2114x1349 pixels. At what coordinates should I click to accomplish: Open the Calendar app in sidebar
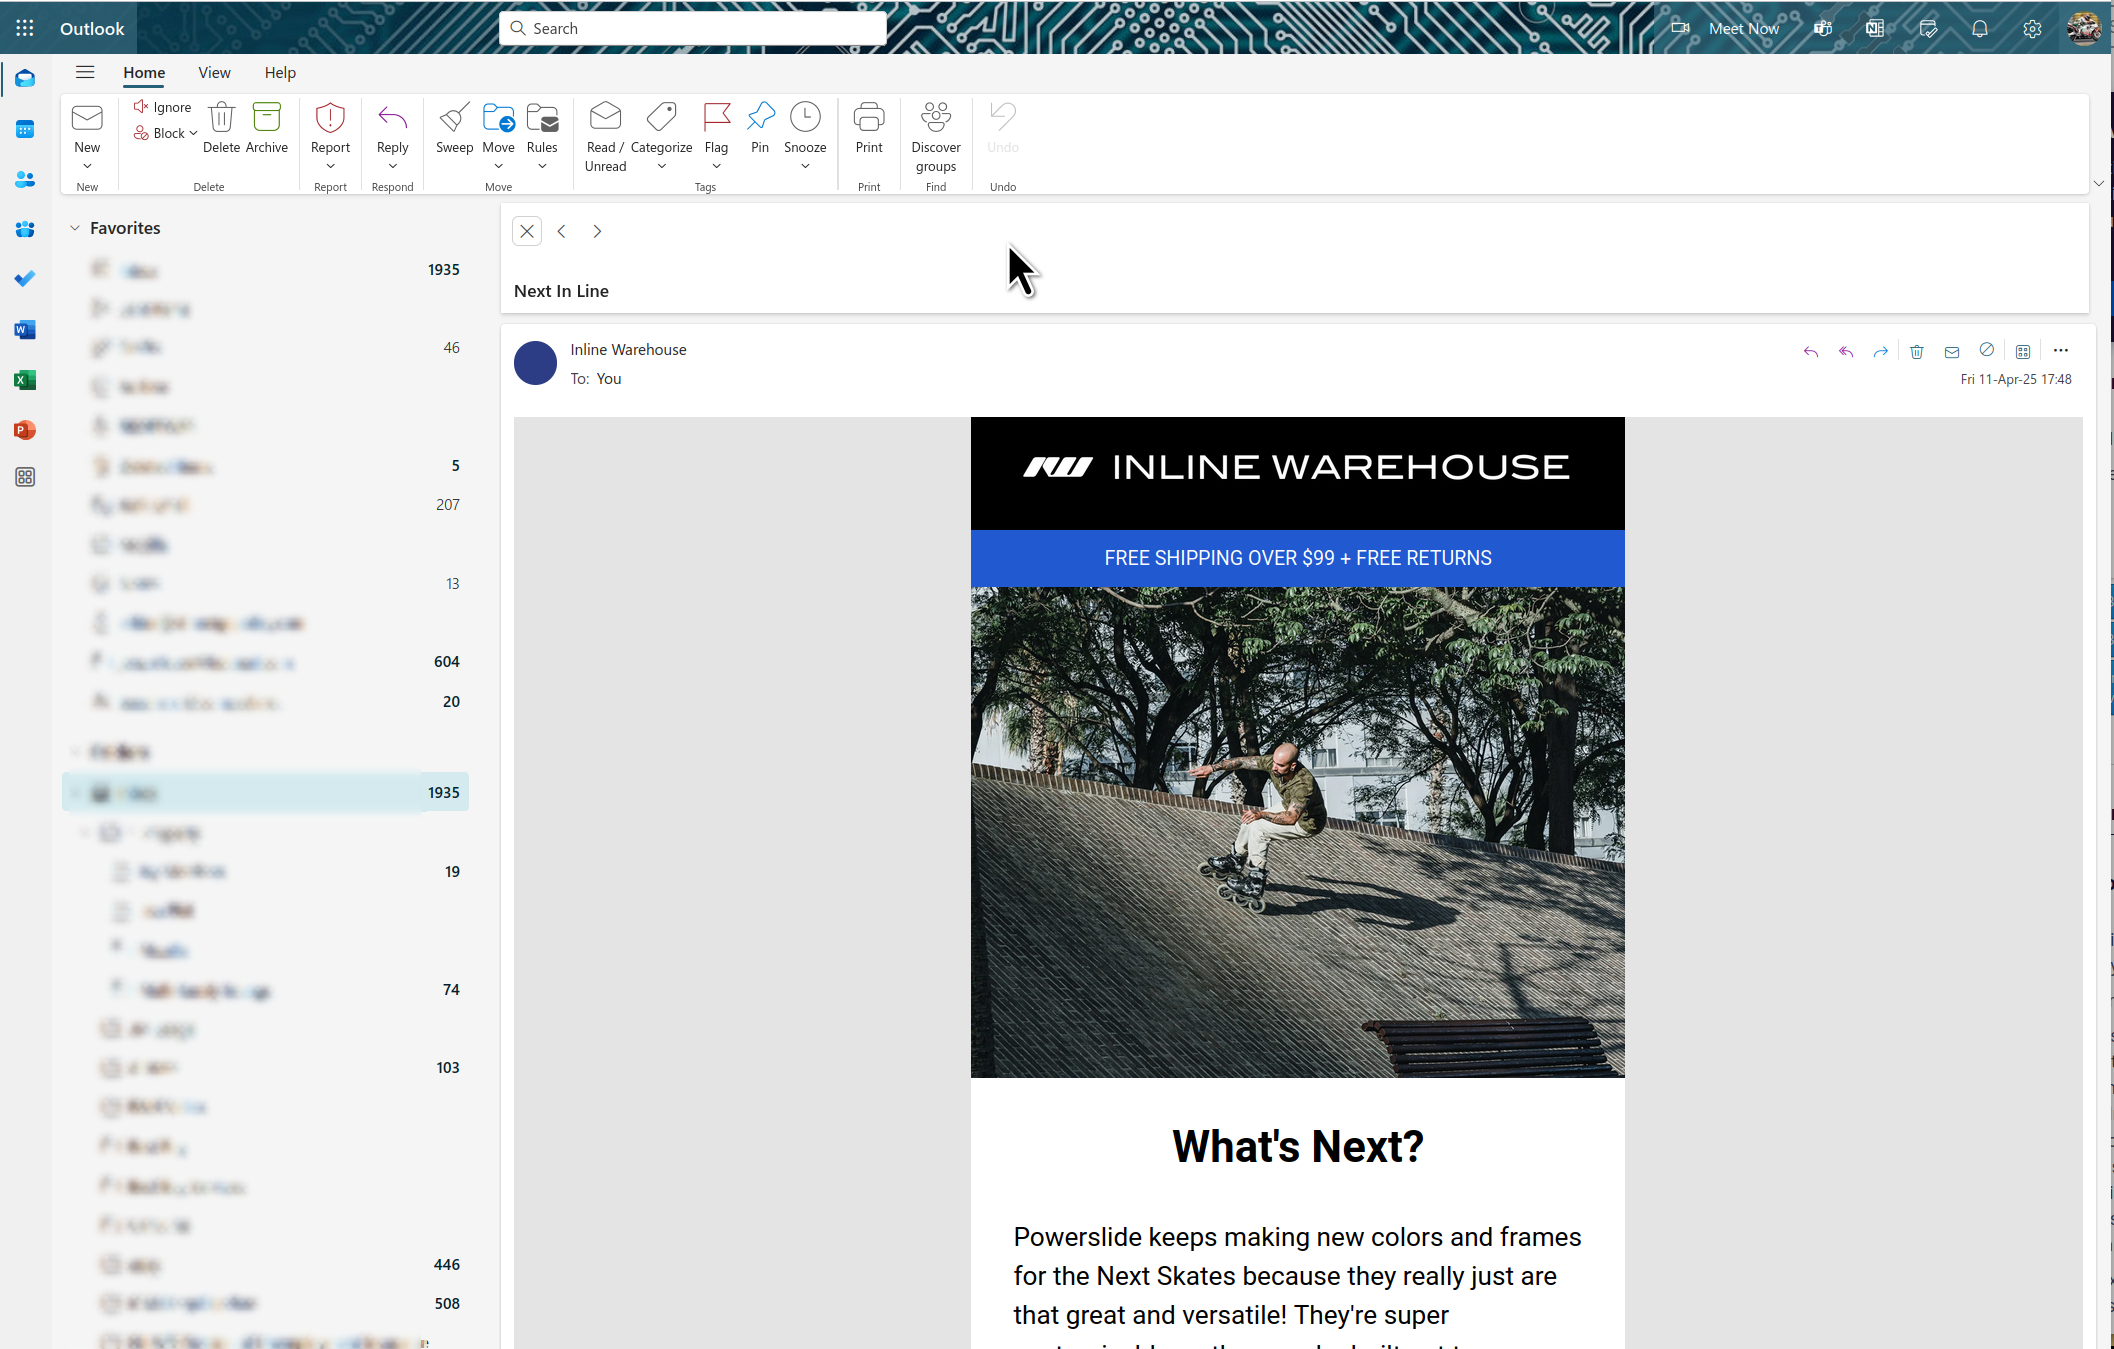coord(25,129)
